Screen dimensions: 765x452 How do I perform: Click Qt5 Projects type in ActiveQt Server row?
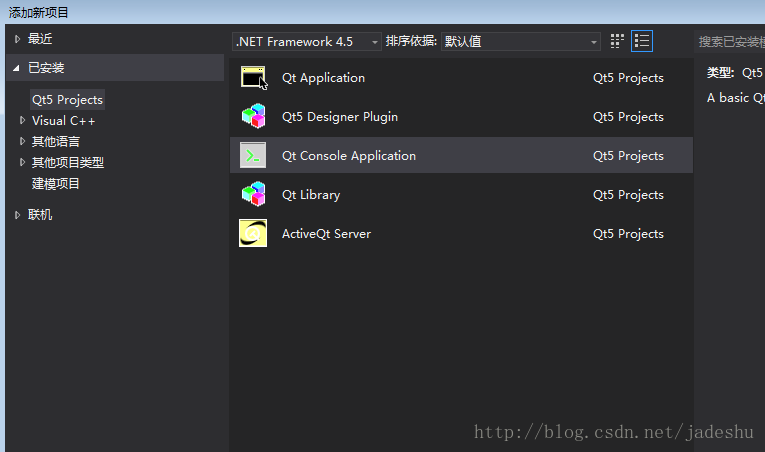click(x=628, y=234)
